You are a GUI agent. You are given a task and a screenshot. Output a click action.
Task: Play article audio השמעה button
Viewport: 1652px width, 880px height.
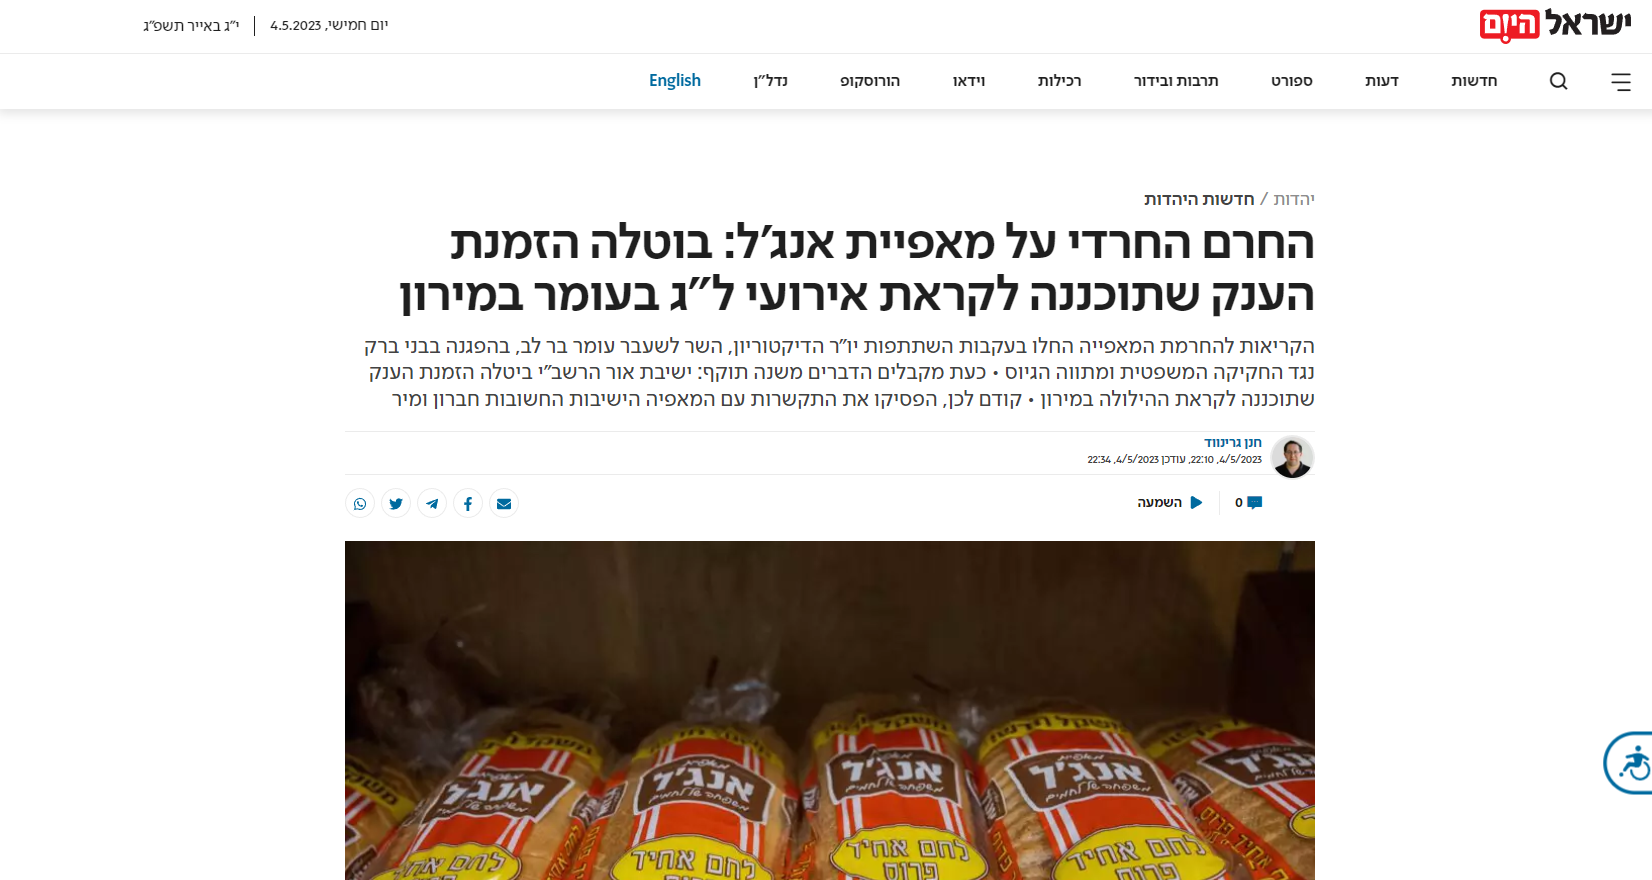click(x=1170, y=502)
